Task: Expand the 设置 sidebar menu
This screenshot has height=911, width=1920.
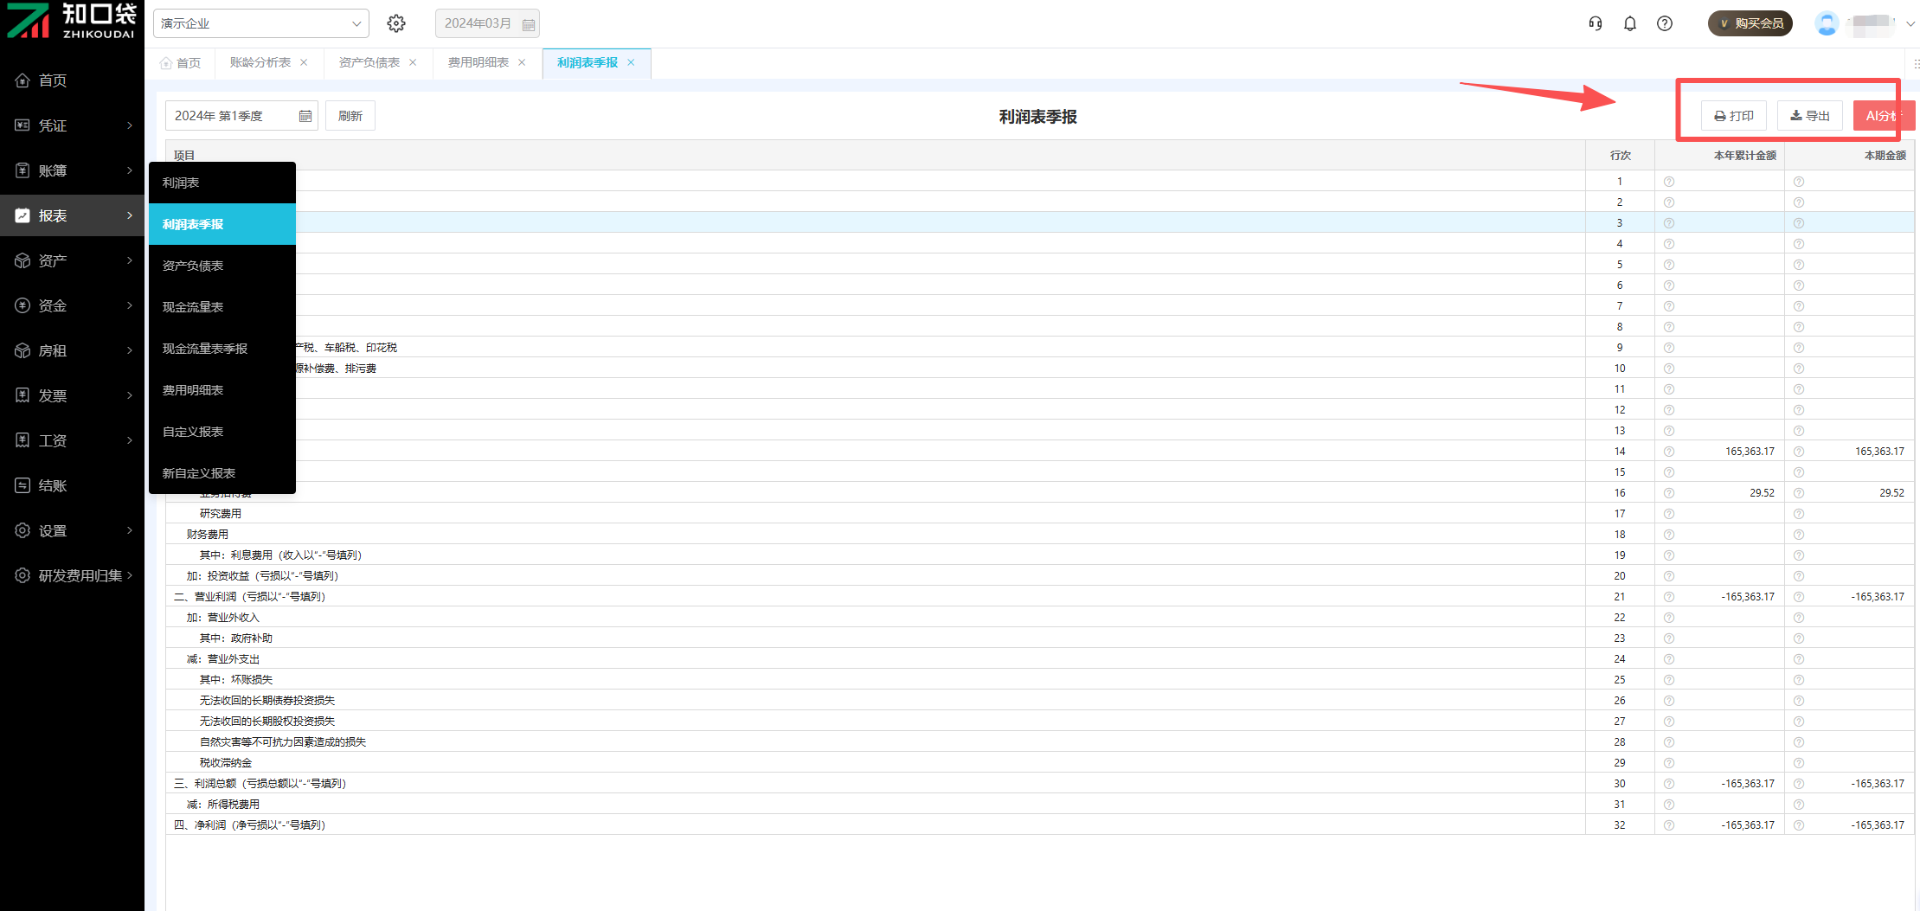Action: tap(72, 531)
